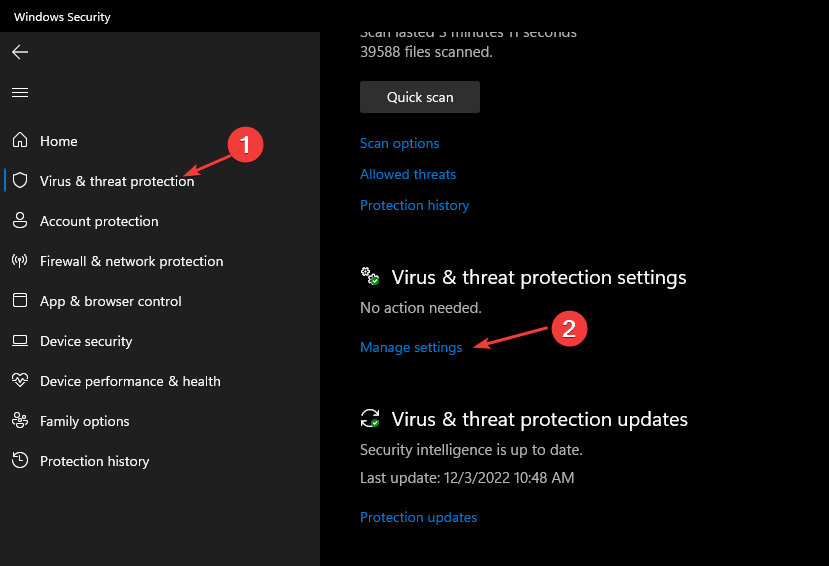Click the Protection history clock icon
This screenshot has height=566, width=829.
coord(20,461)
